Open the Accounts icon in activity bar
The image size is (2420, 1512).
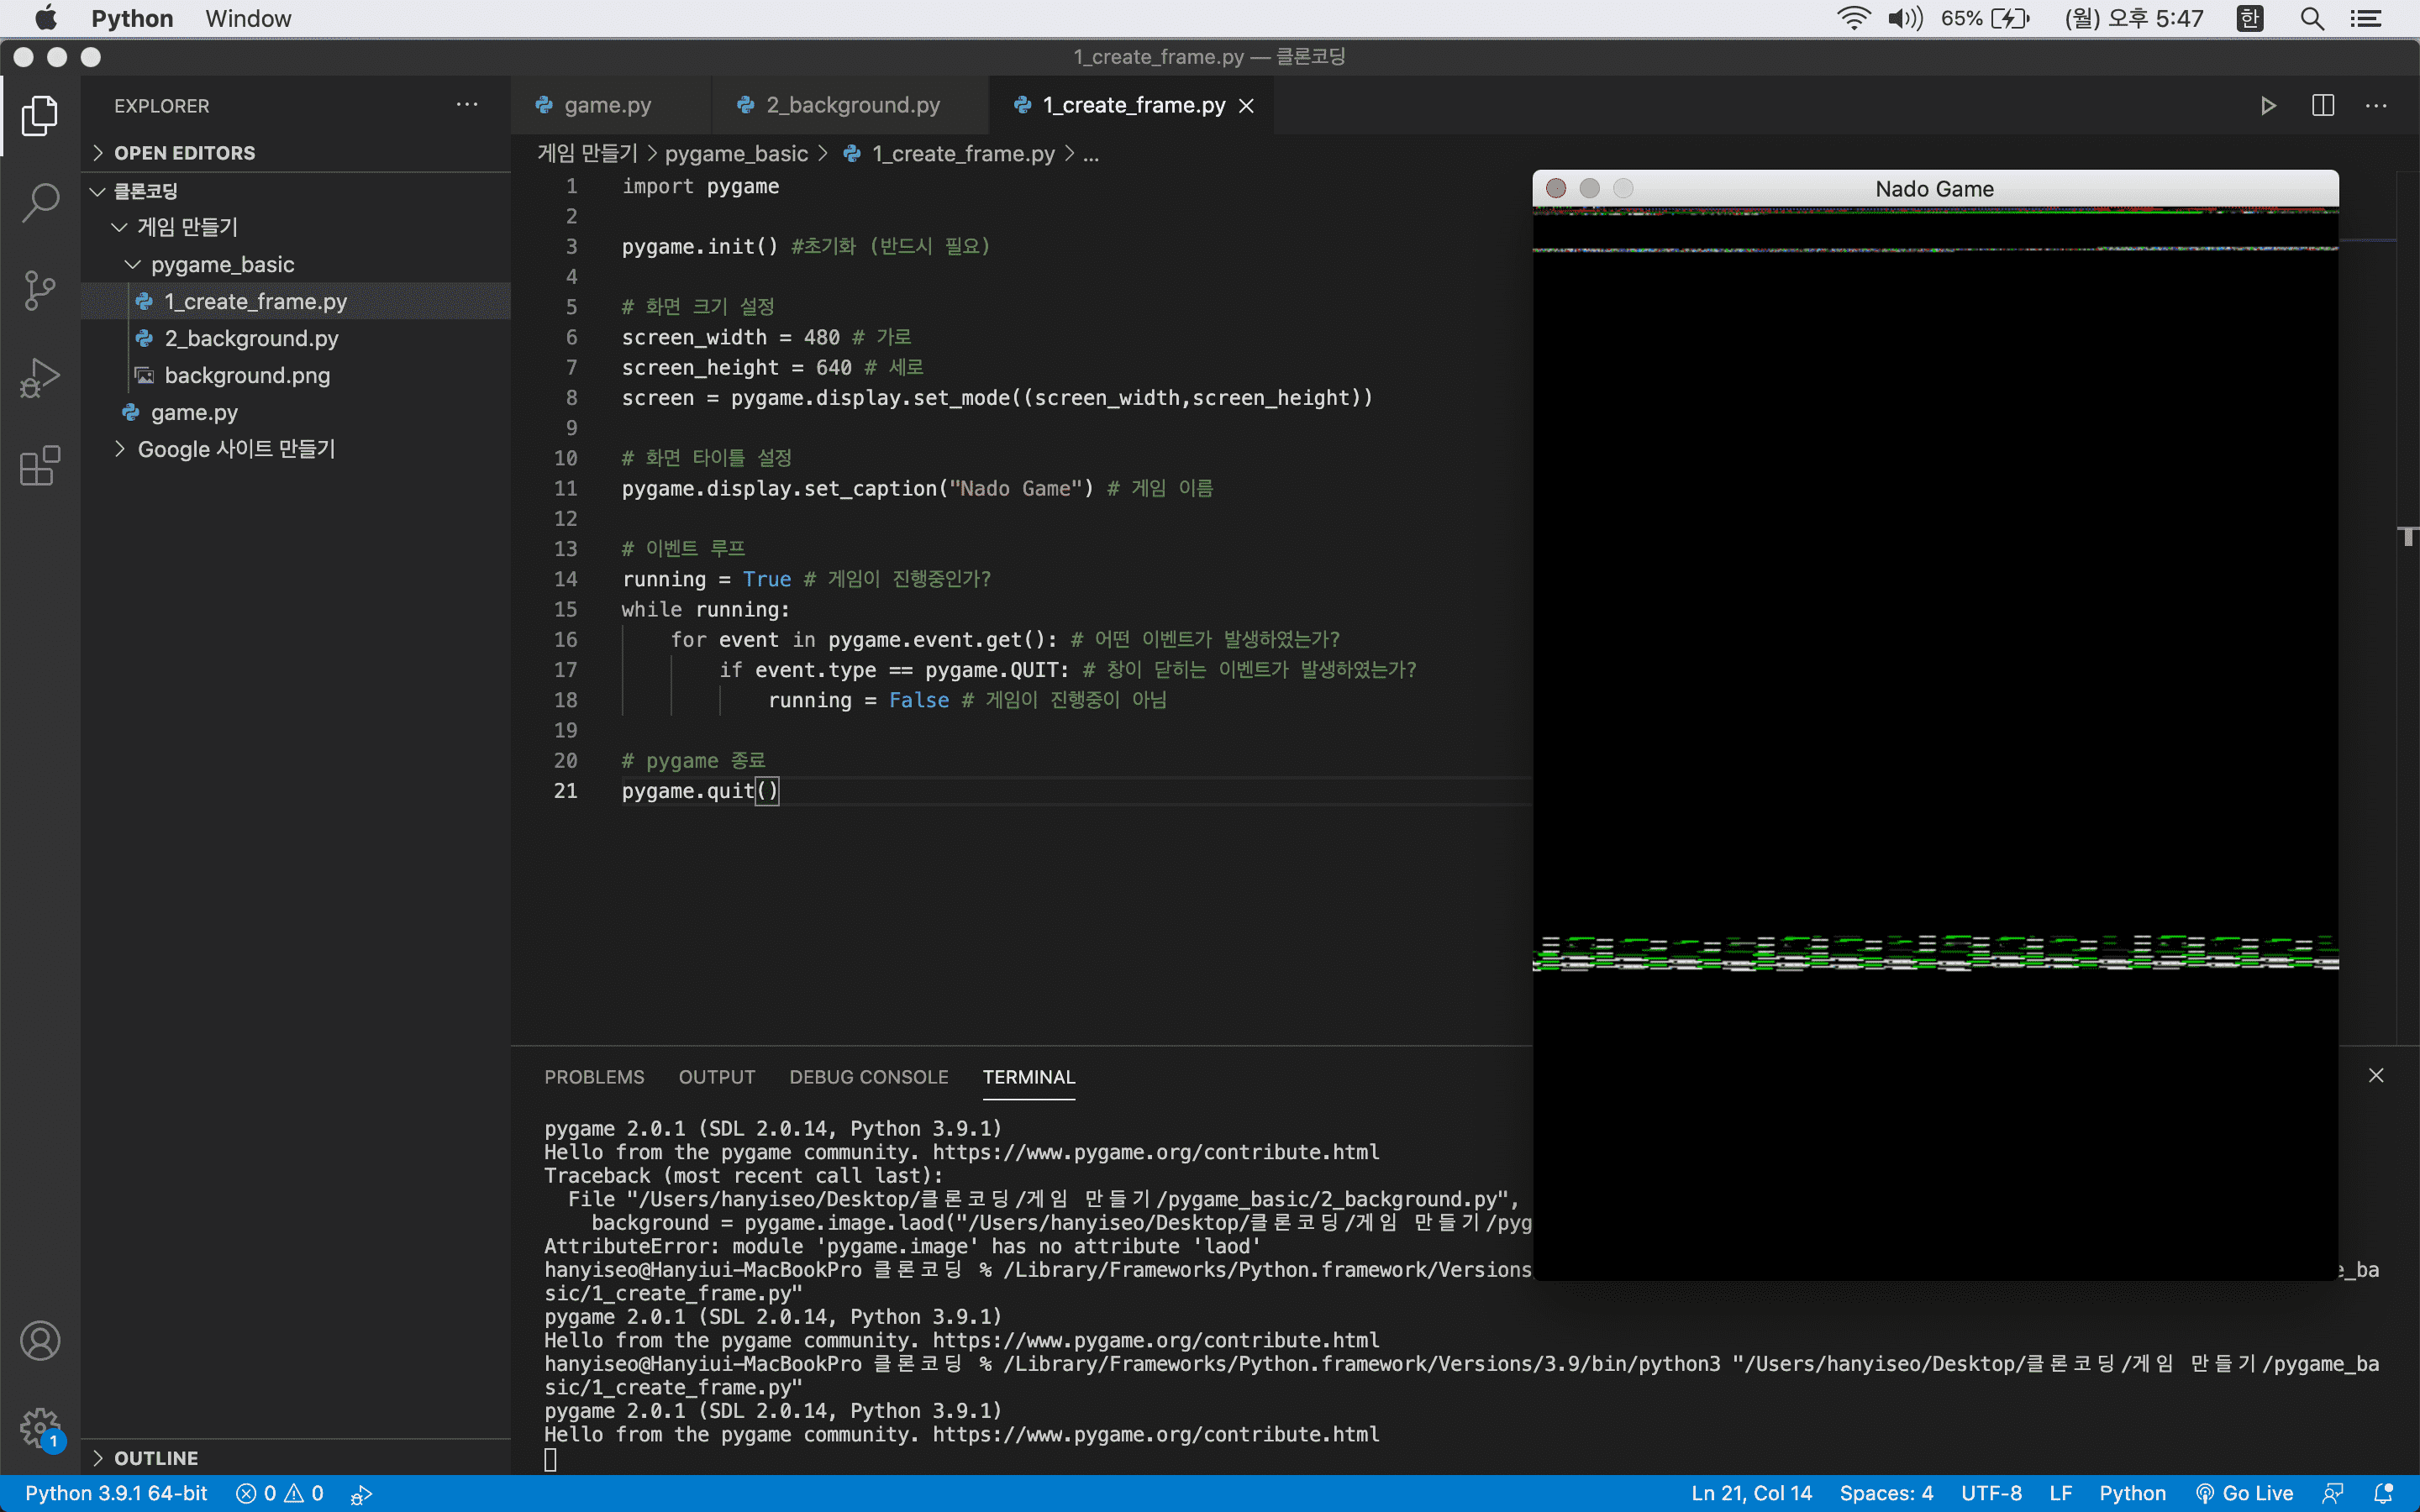coord(40,1341)
